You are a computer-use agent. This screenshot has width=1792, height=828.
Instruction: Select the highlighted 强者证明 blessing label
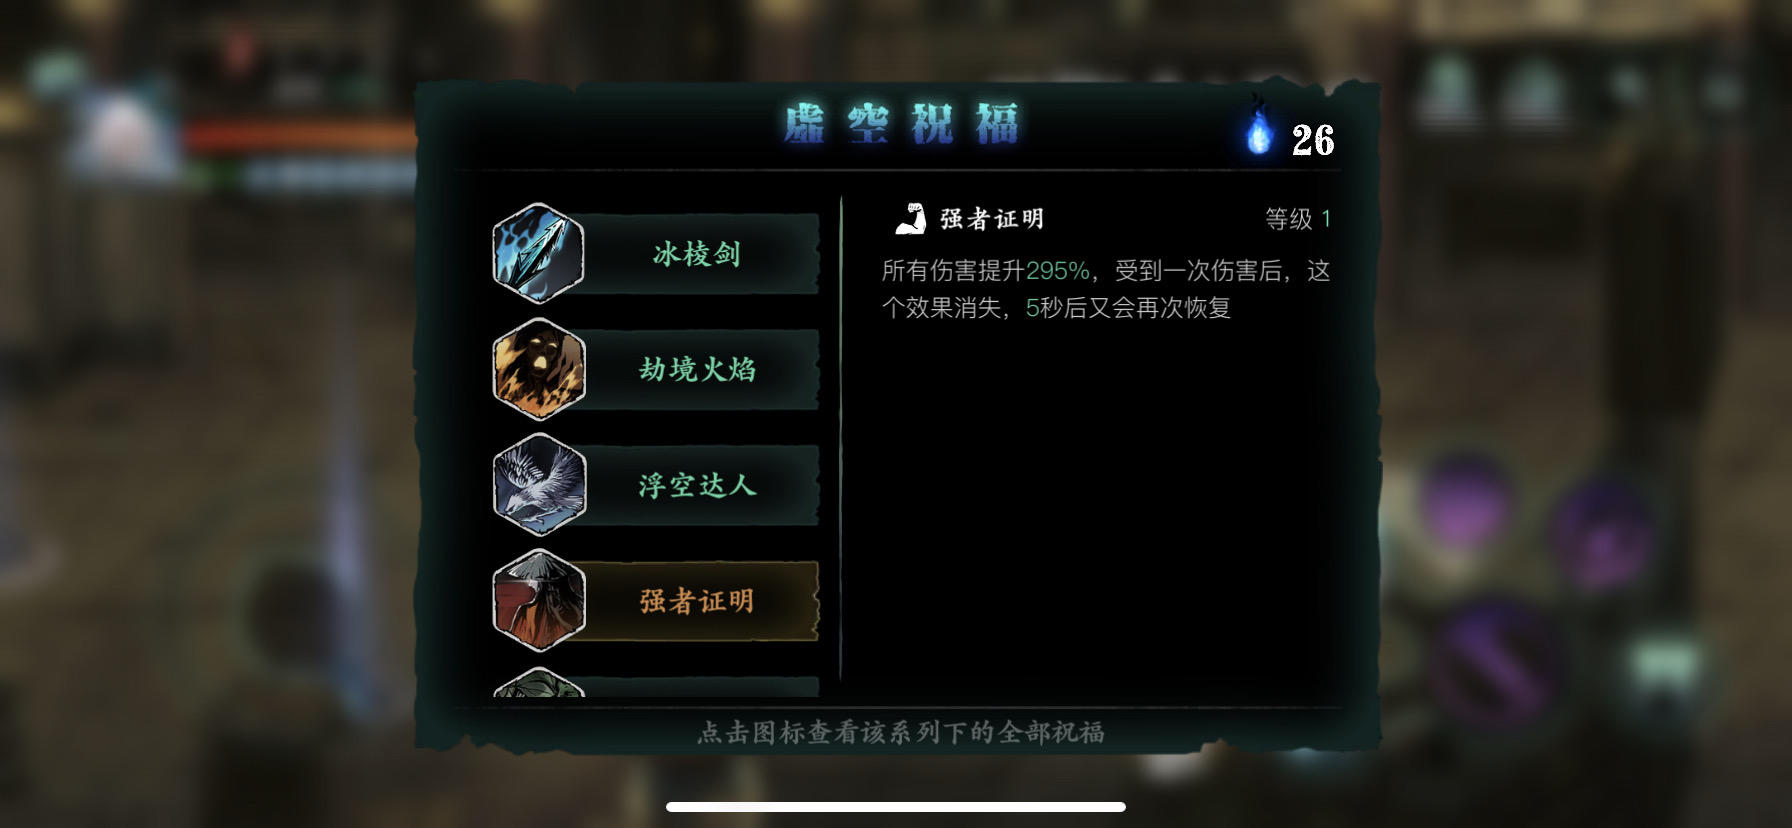(x=697, y=601)
